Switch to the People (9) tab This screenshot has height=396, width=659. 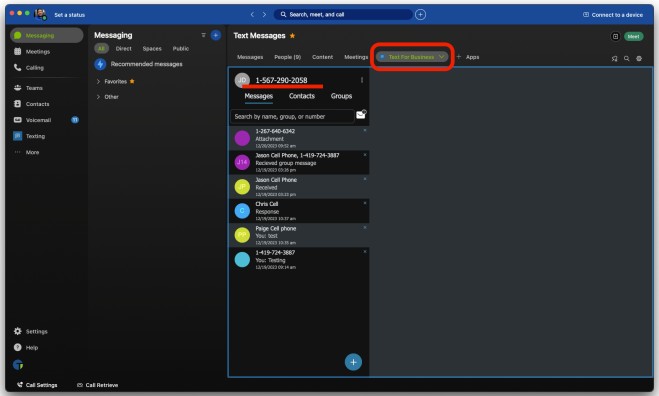tap(287, 57)
